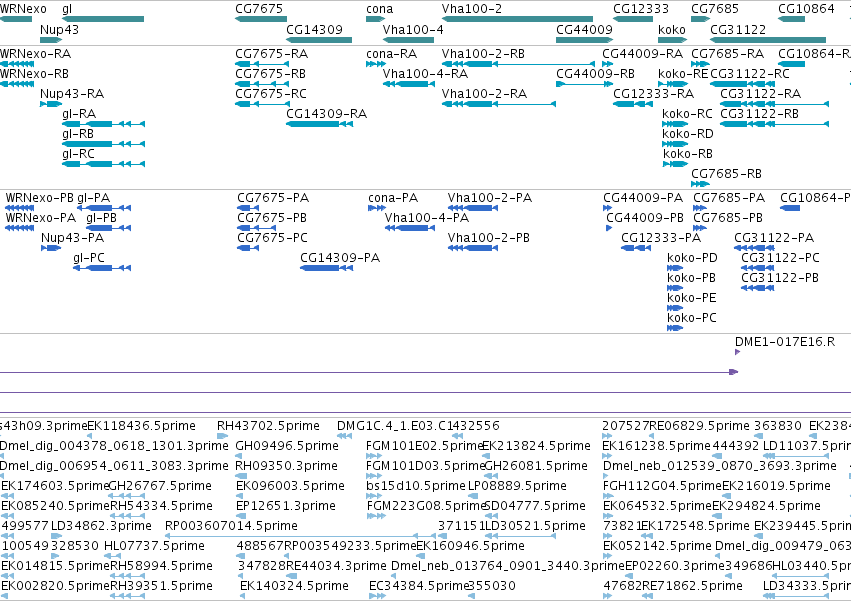Select the cona gene label
The height and width of the screenshot is (601, 851).
379,9
